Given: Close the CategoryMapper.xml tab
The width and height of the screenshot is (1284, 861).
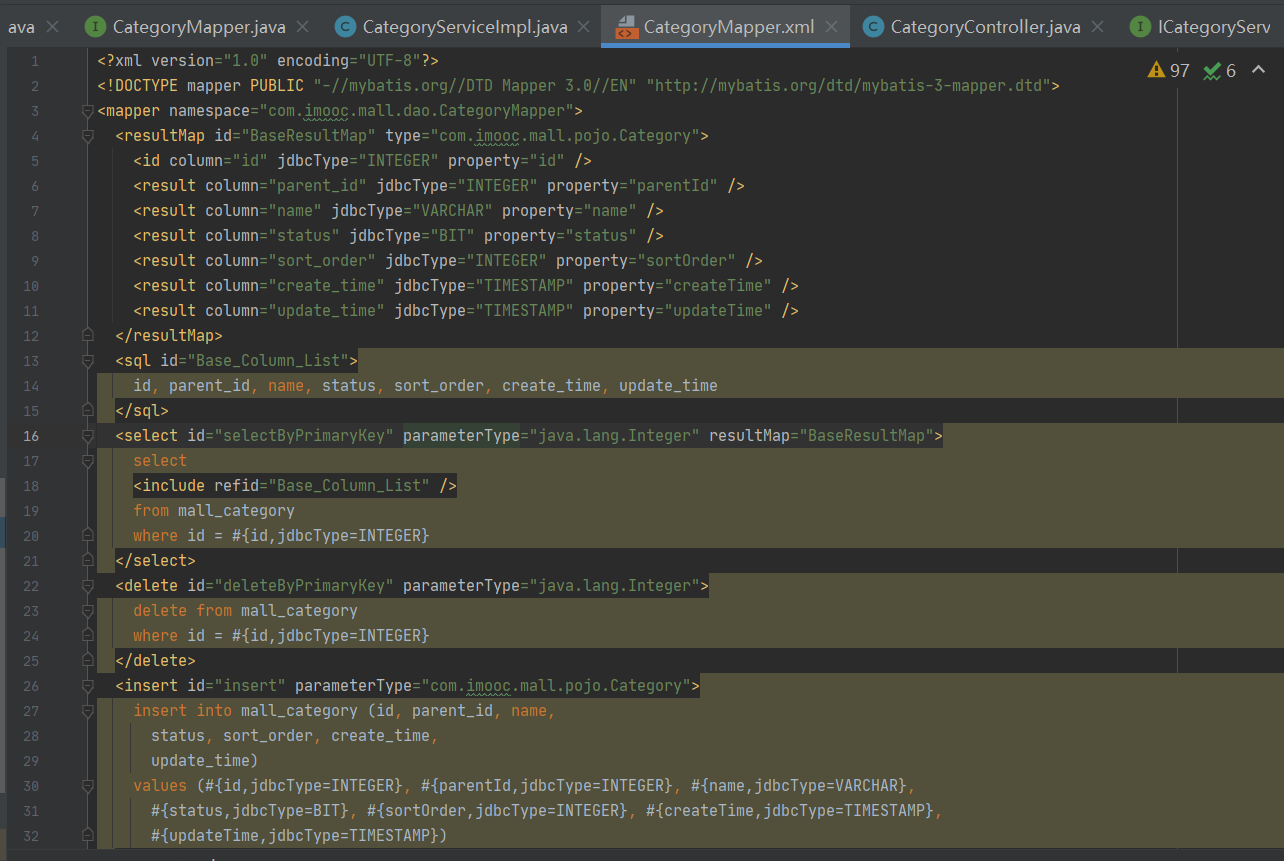Looking at the screenshot, I should coord(831,27).
